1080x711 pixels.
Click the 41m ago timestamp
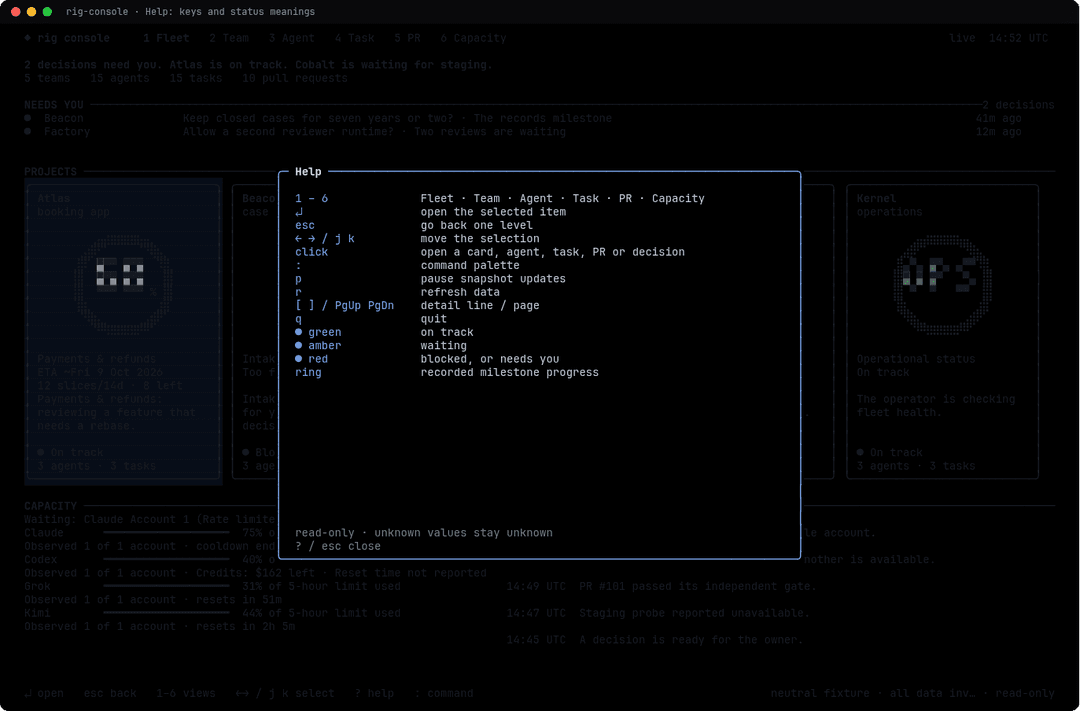998,118
